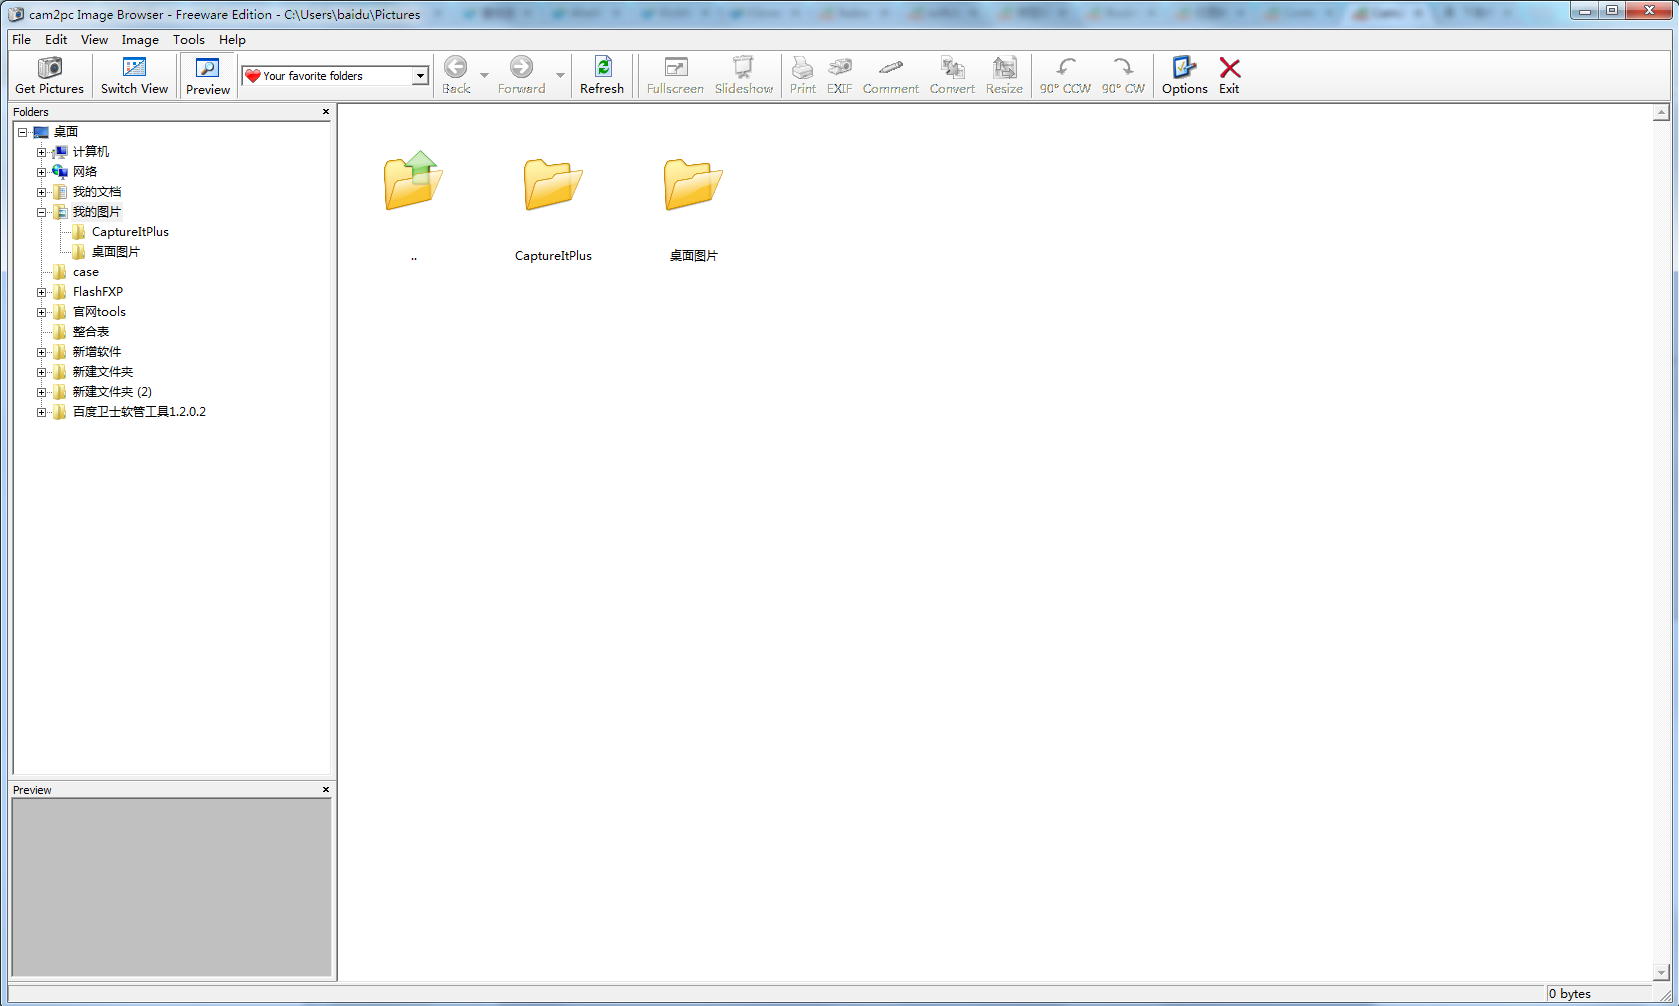Screen dimensions: 1679x1006
Task: Open the Help menu
Action: coord(232,40)
